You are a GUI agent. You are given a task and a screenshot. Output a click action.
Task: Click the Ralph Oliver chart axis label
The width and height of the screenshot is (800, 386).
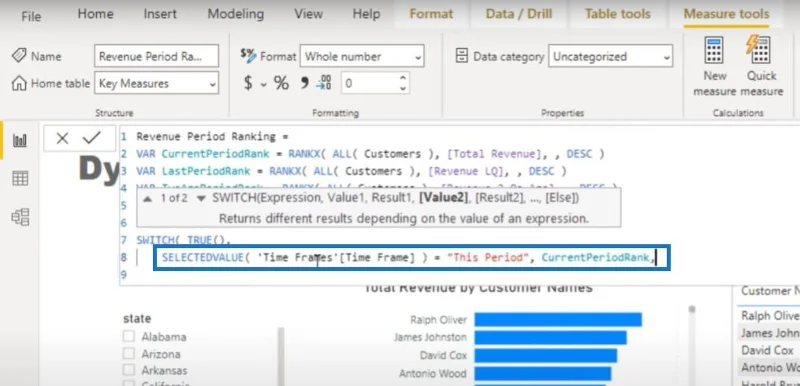tap(438, 320)
